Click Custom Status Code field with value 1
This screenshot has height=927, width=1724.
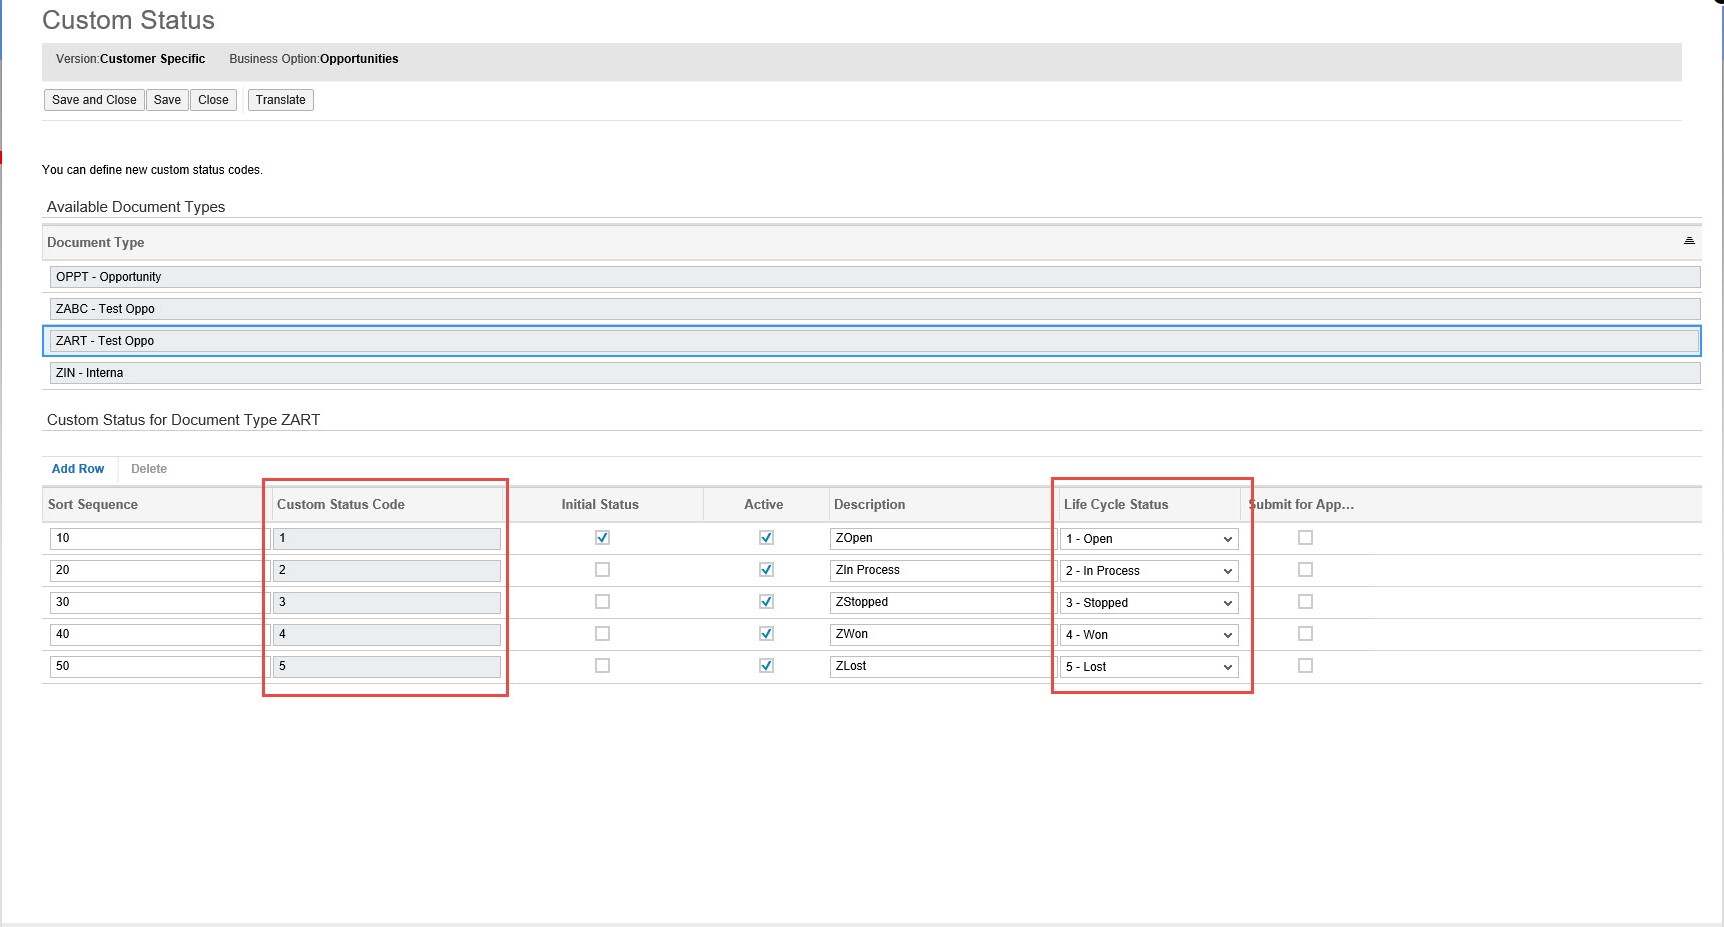(x=387, y=538)
